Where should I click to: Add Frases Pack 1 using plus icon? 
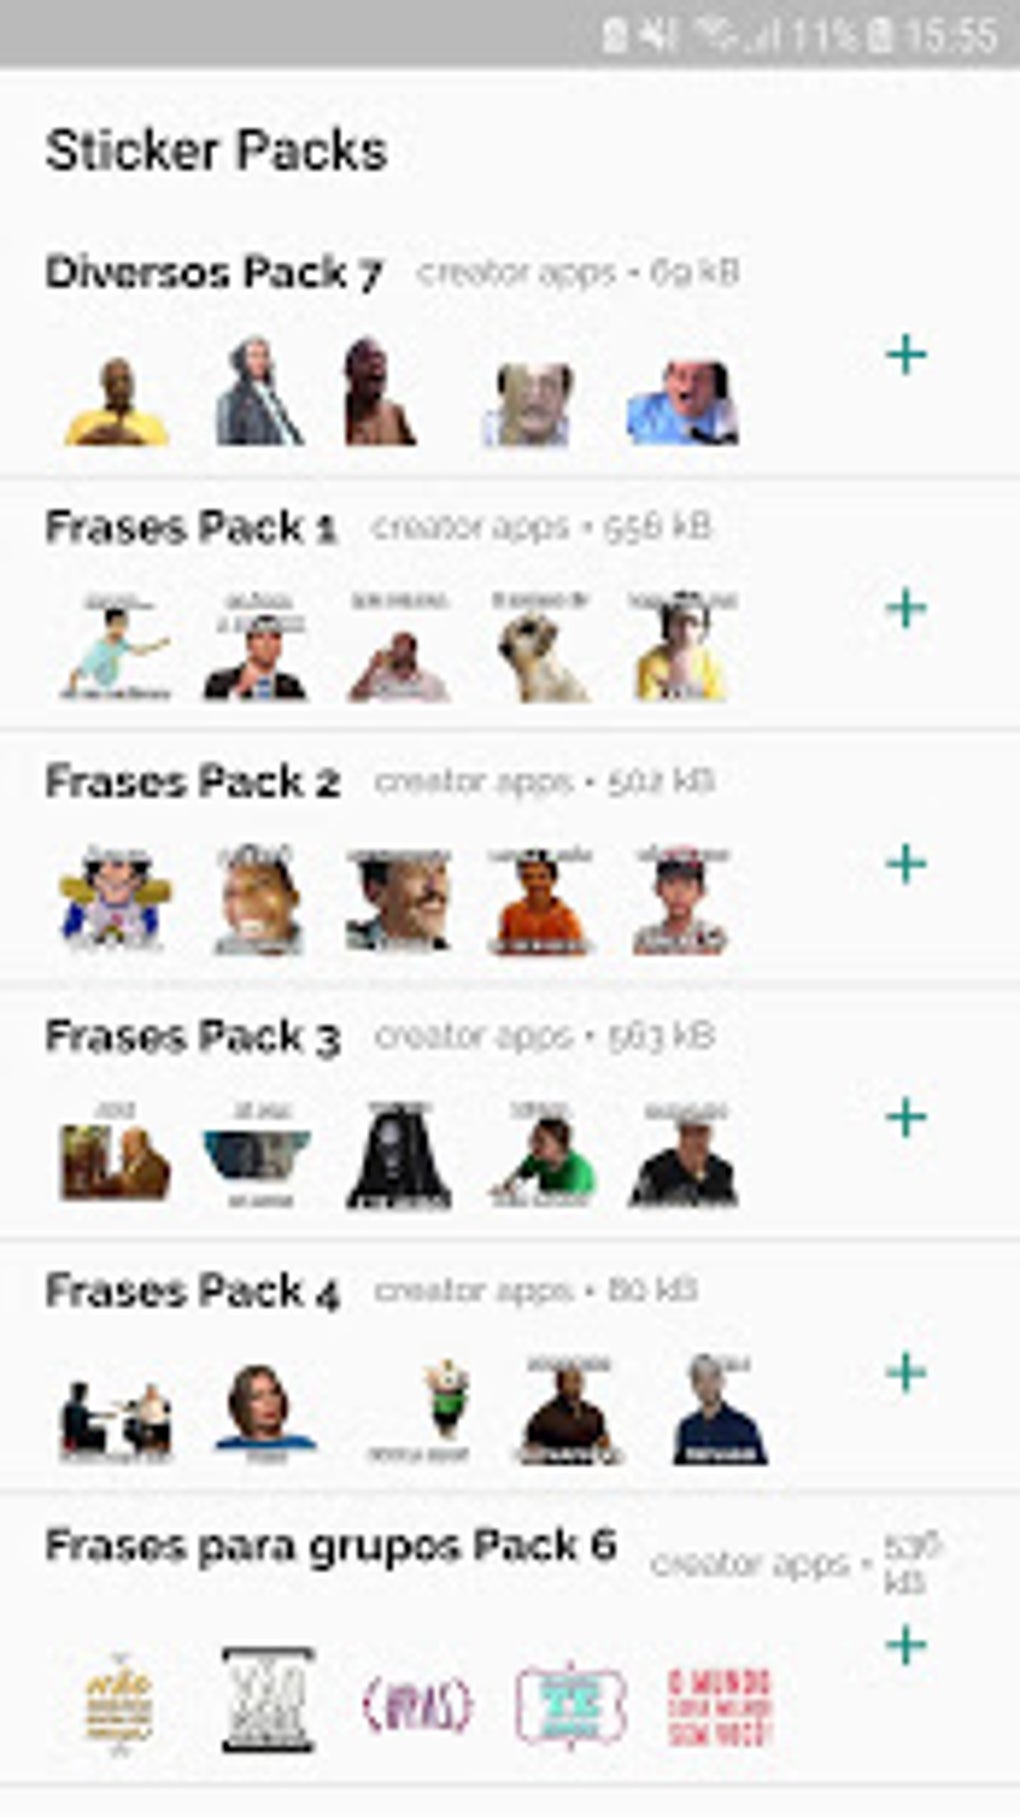(x=906, y=608)
